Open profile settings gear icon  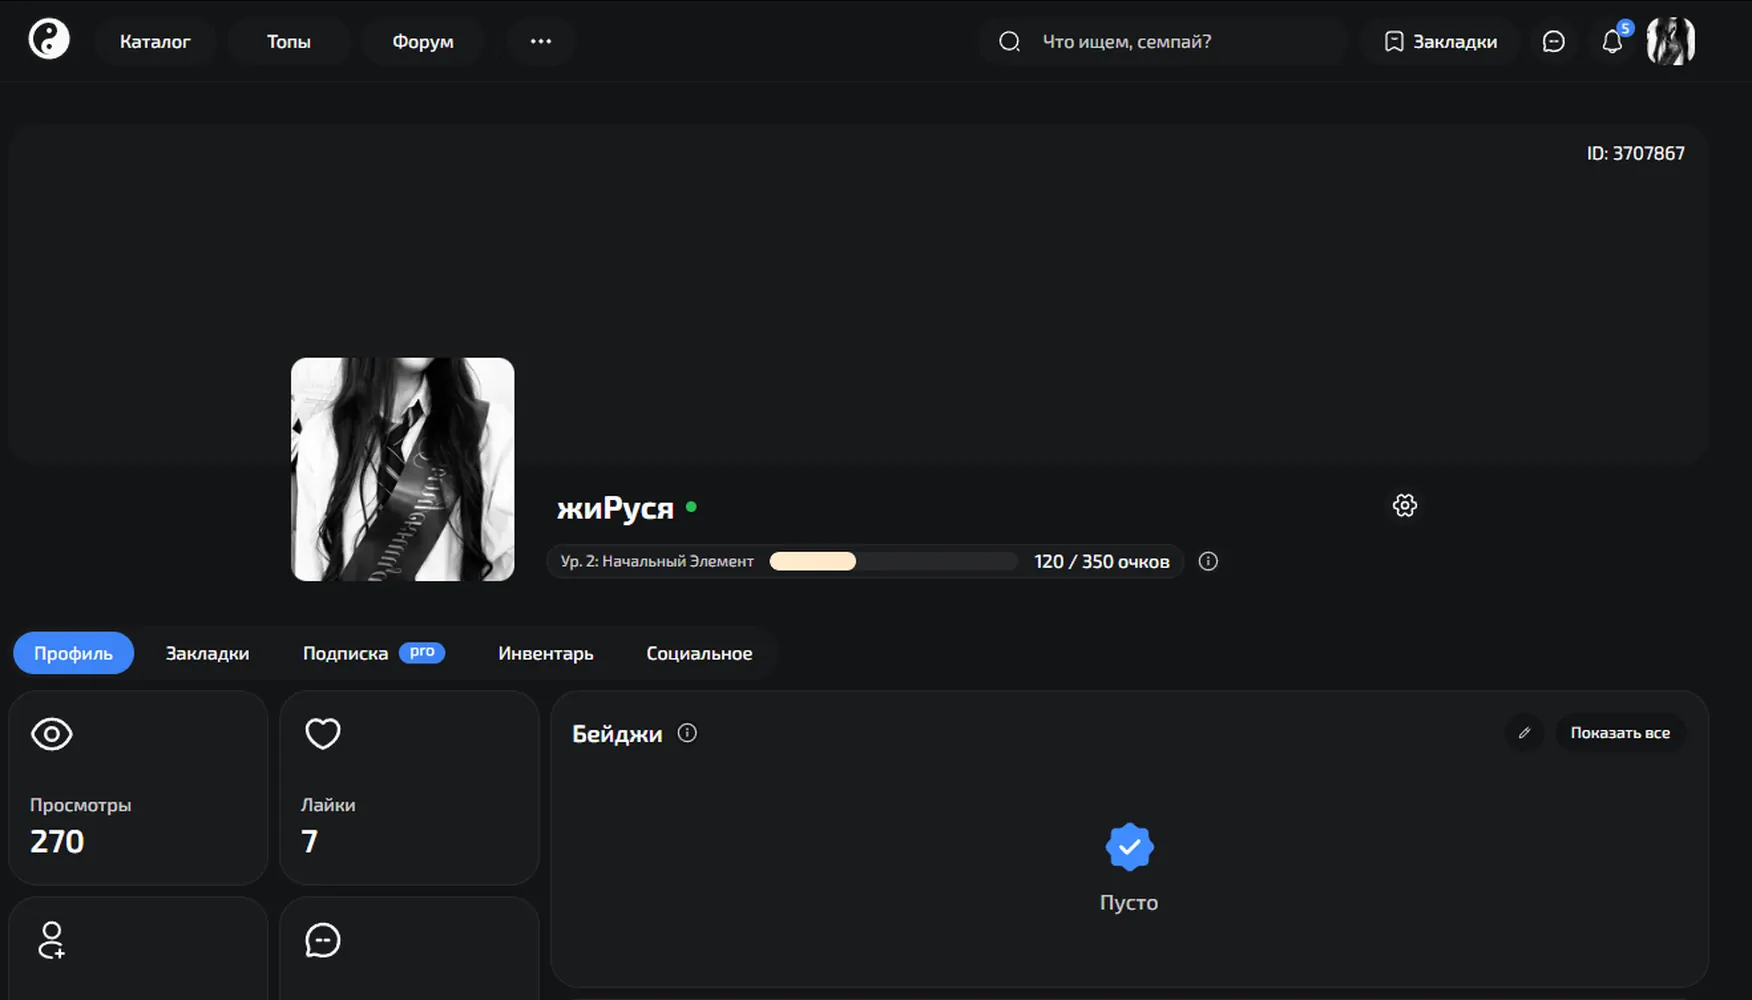[1405, 505]
